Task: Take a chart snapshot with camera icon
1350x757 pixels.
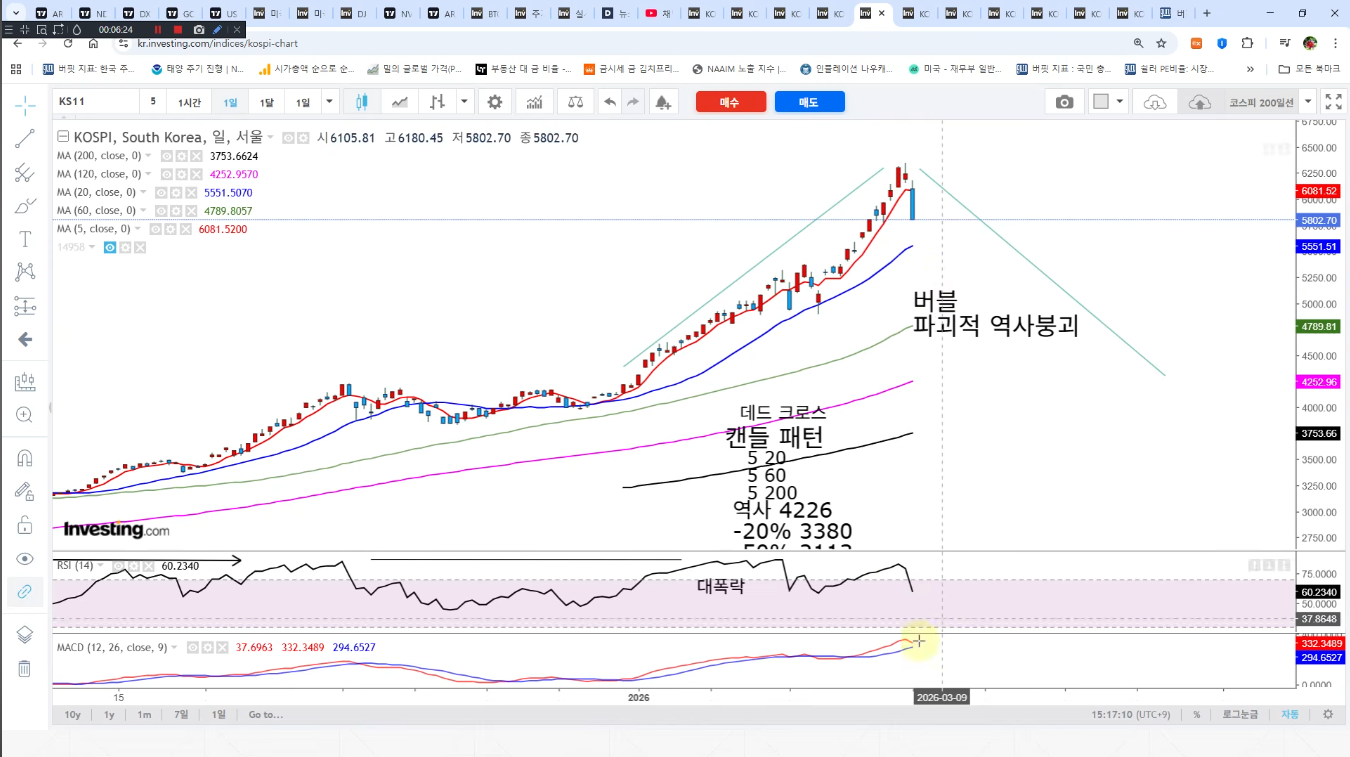Action: click(x=1065, y=102)
